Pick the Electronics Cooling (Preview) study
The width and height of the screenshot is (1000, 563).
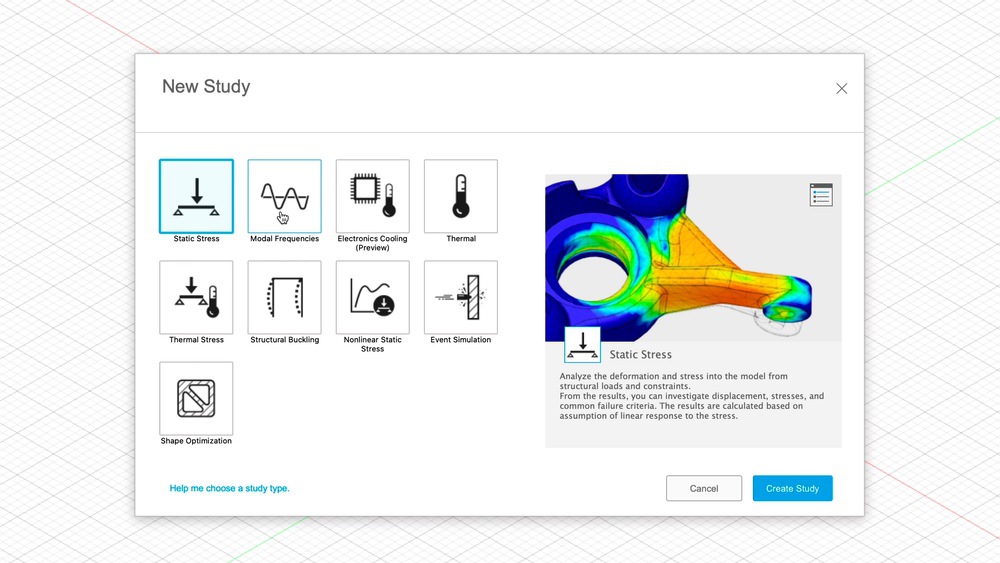coord(372,196)
